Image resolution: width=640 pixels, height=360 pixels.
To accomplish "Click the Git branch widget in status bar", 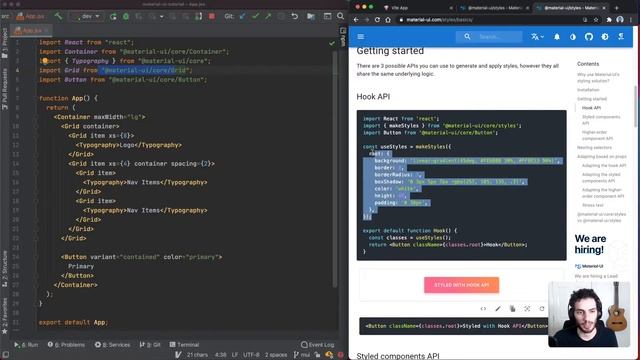I will pyautogui.click(x=302, y=355).
